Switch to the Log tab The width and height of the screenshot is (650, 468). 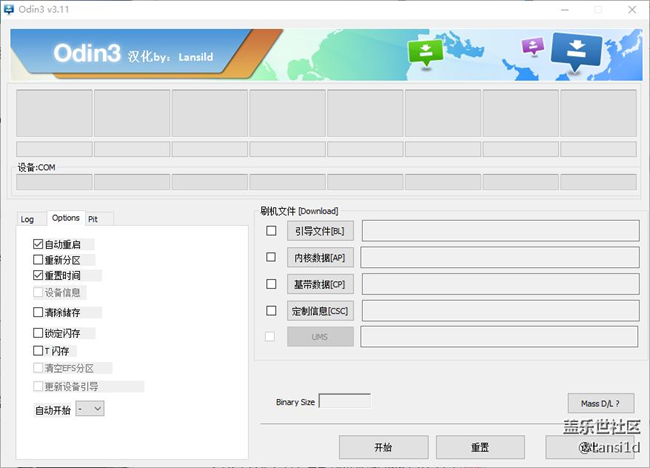(27, 219)
